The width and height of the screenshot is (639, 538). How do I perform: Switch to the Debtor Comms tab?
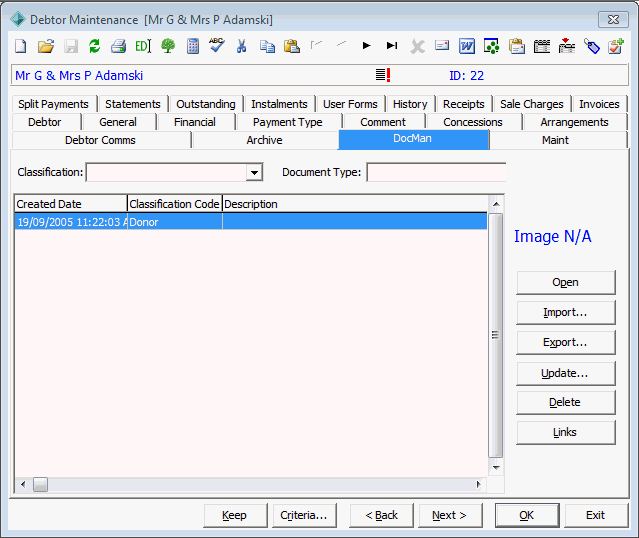(x=100, y=140)
